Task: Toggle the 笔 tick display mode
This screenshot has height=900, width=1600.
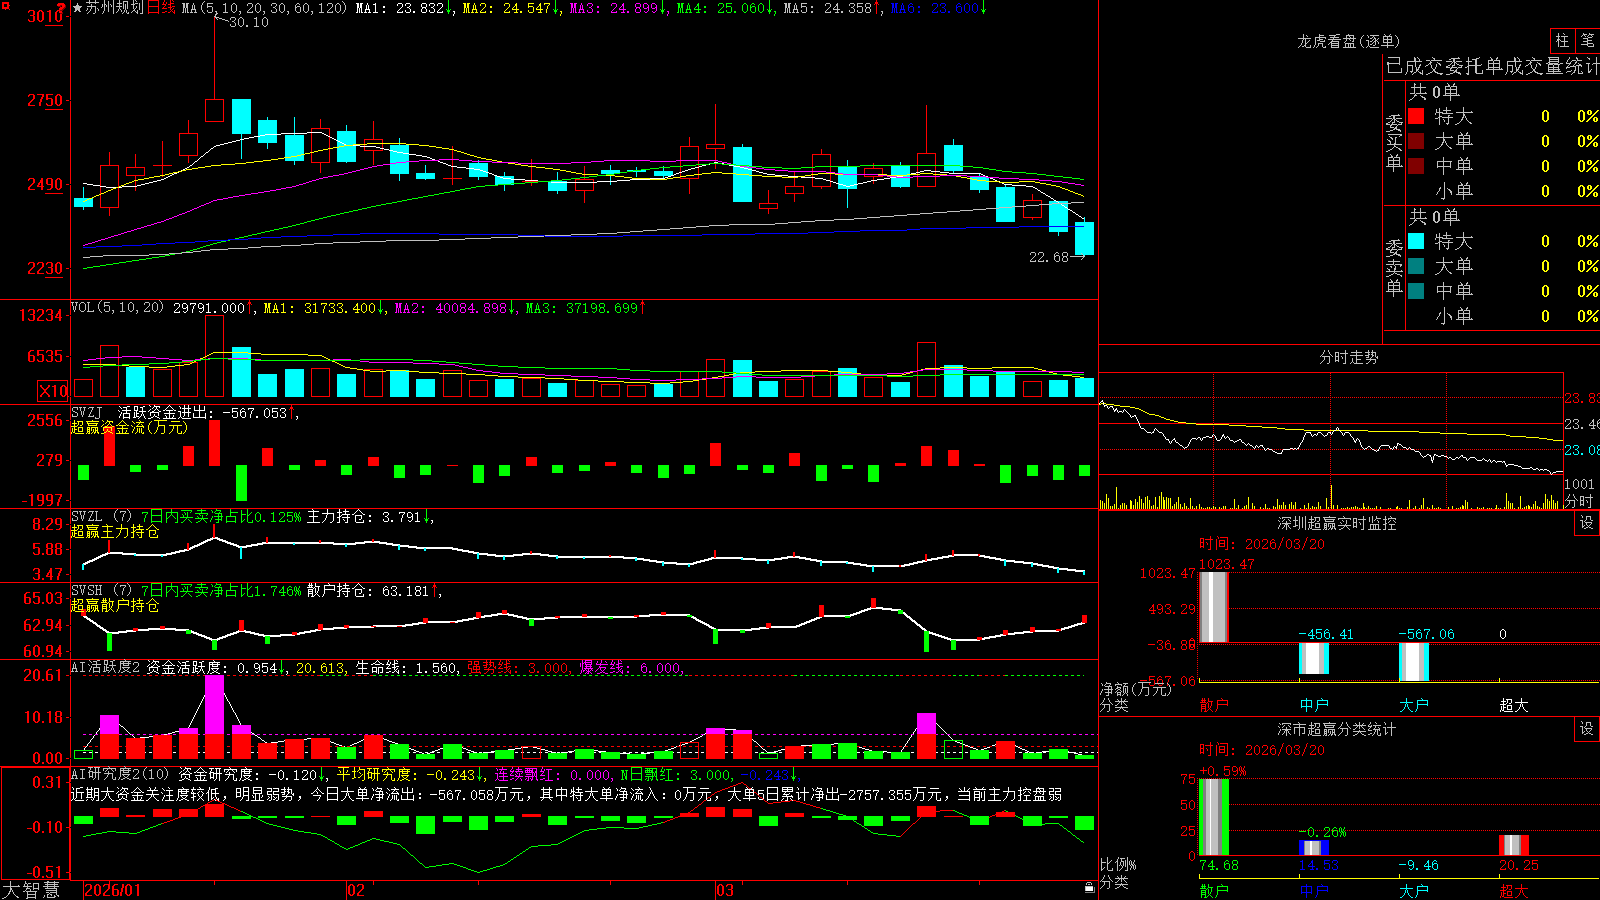Action: click(x=1587, y=41)
